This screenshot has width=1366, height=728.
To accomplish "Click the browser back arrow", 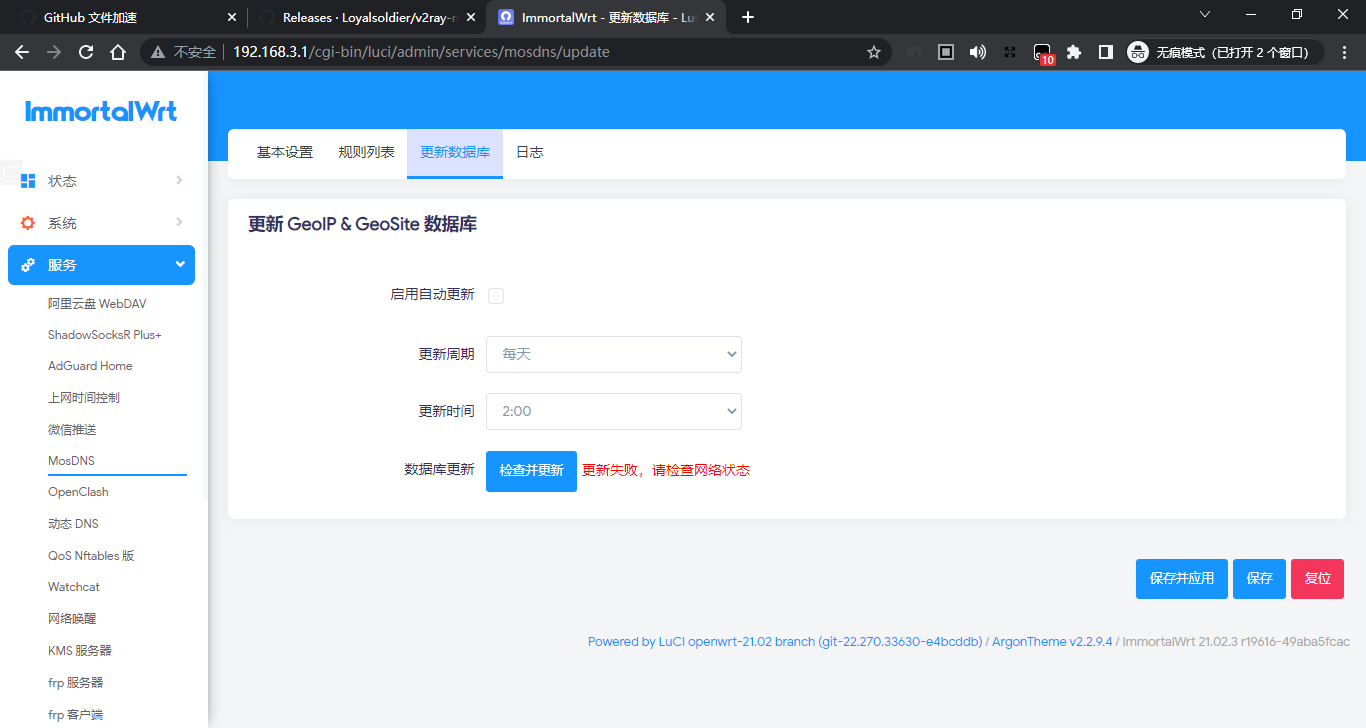I will [22, 51].
